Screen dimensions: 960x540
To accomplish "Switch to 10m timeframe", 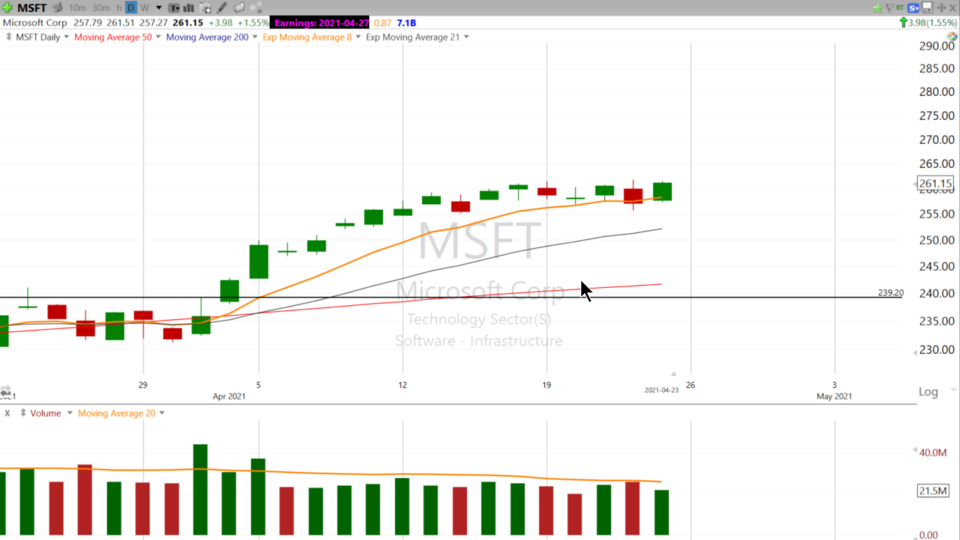I will (77, 8).
